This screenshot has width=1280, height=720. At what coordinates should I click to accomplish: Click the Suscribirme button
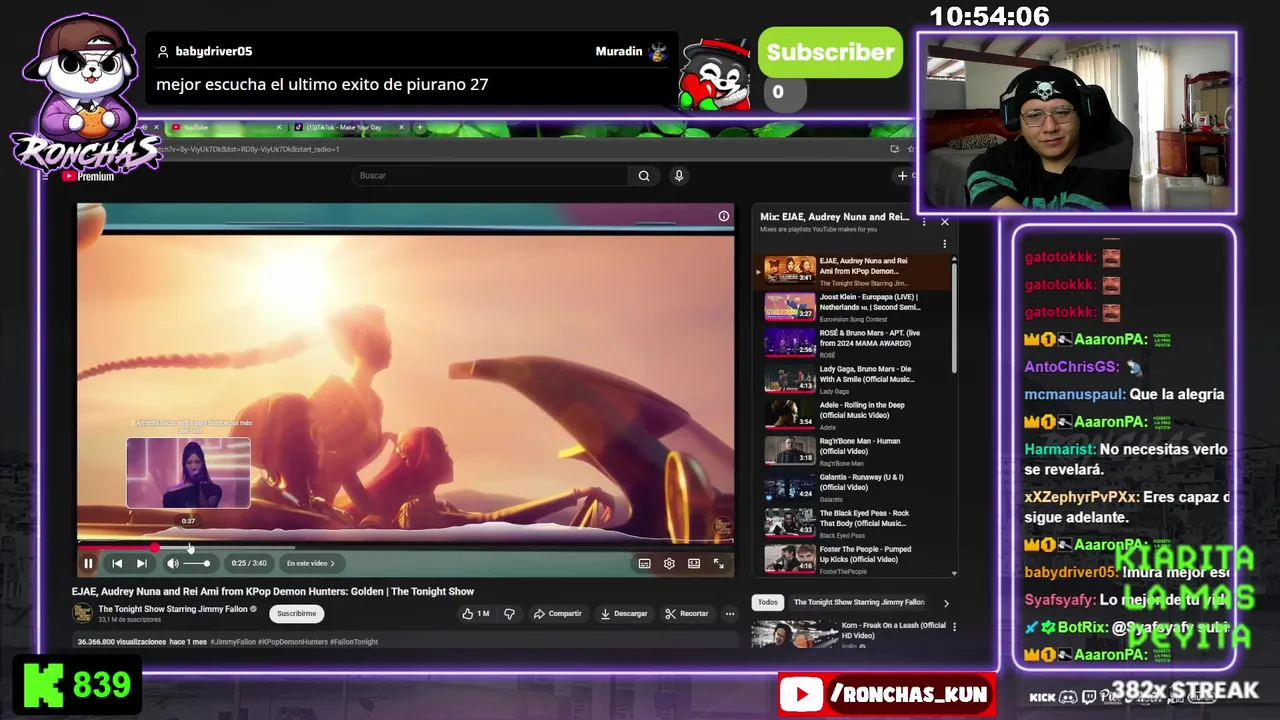pyautogui.click(x=296, y=613)
